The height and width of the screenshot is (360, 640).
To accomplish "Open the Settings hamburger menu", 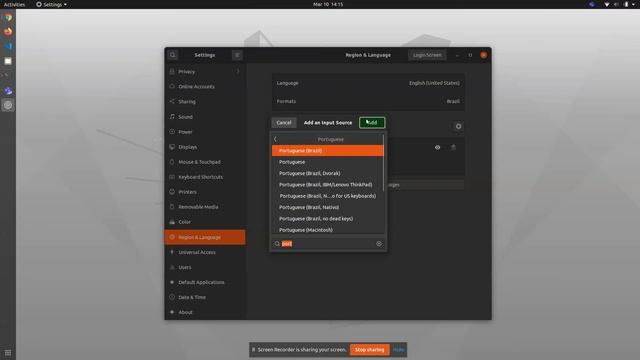I will pyautogui.click(x=237, y=55).
